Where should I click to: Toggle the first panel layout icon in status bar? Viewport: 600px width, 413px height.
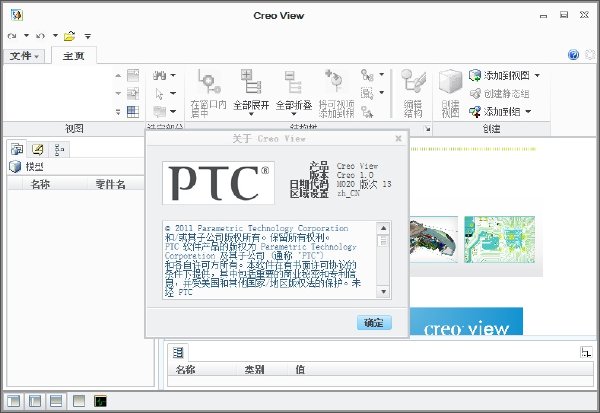pos(13,401)
